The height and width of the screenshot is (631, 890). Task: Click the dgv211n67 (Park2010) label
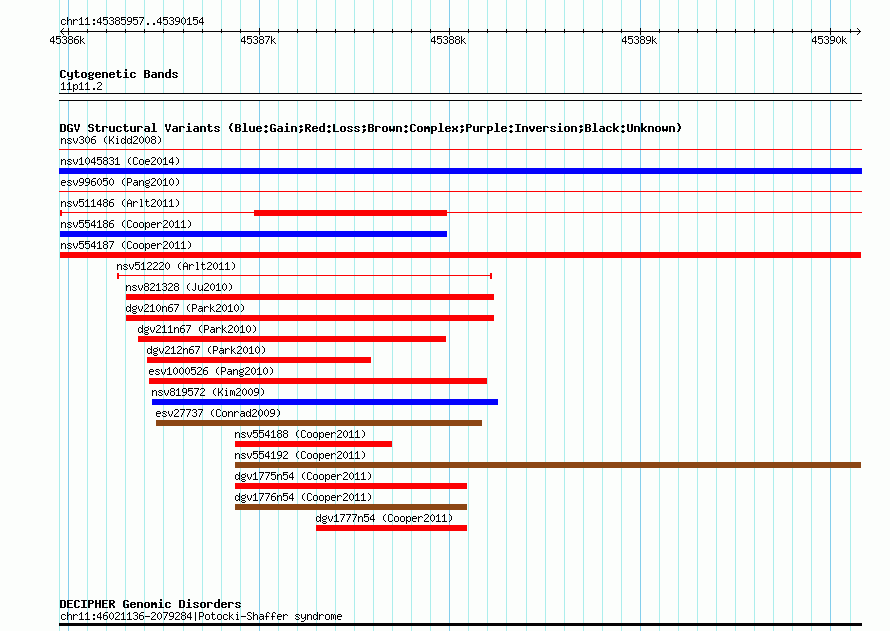coord(197,329)
